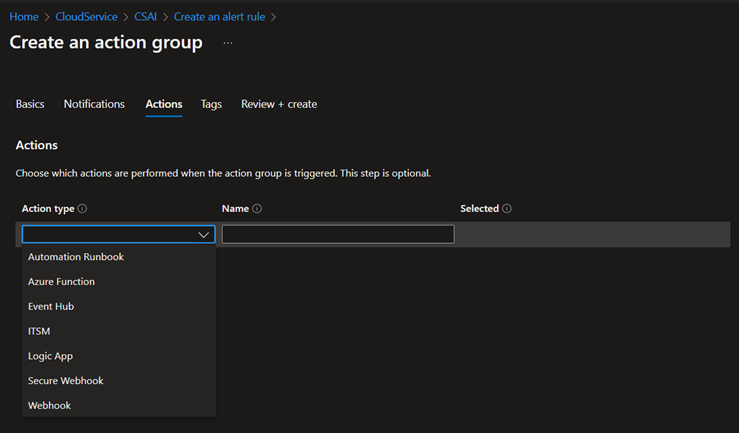Image resolution: width=739 pixels, height=433 pixels.
Task: Open the ellipsis menu beside page title
Action: coord(228,43)
